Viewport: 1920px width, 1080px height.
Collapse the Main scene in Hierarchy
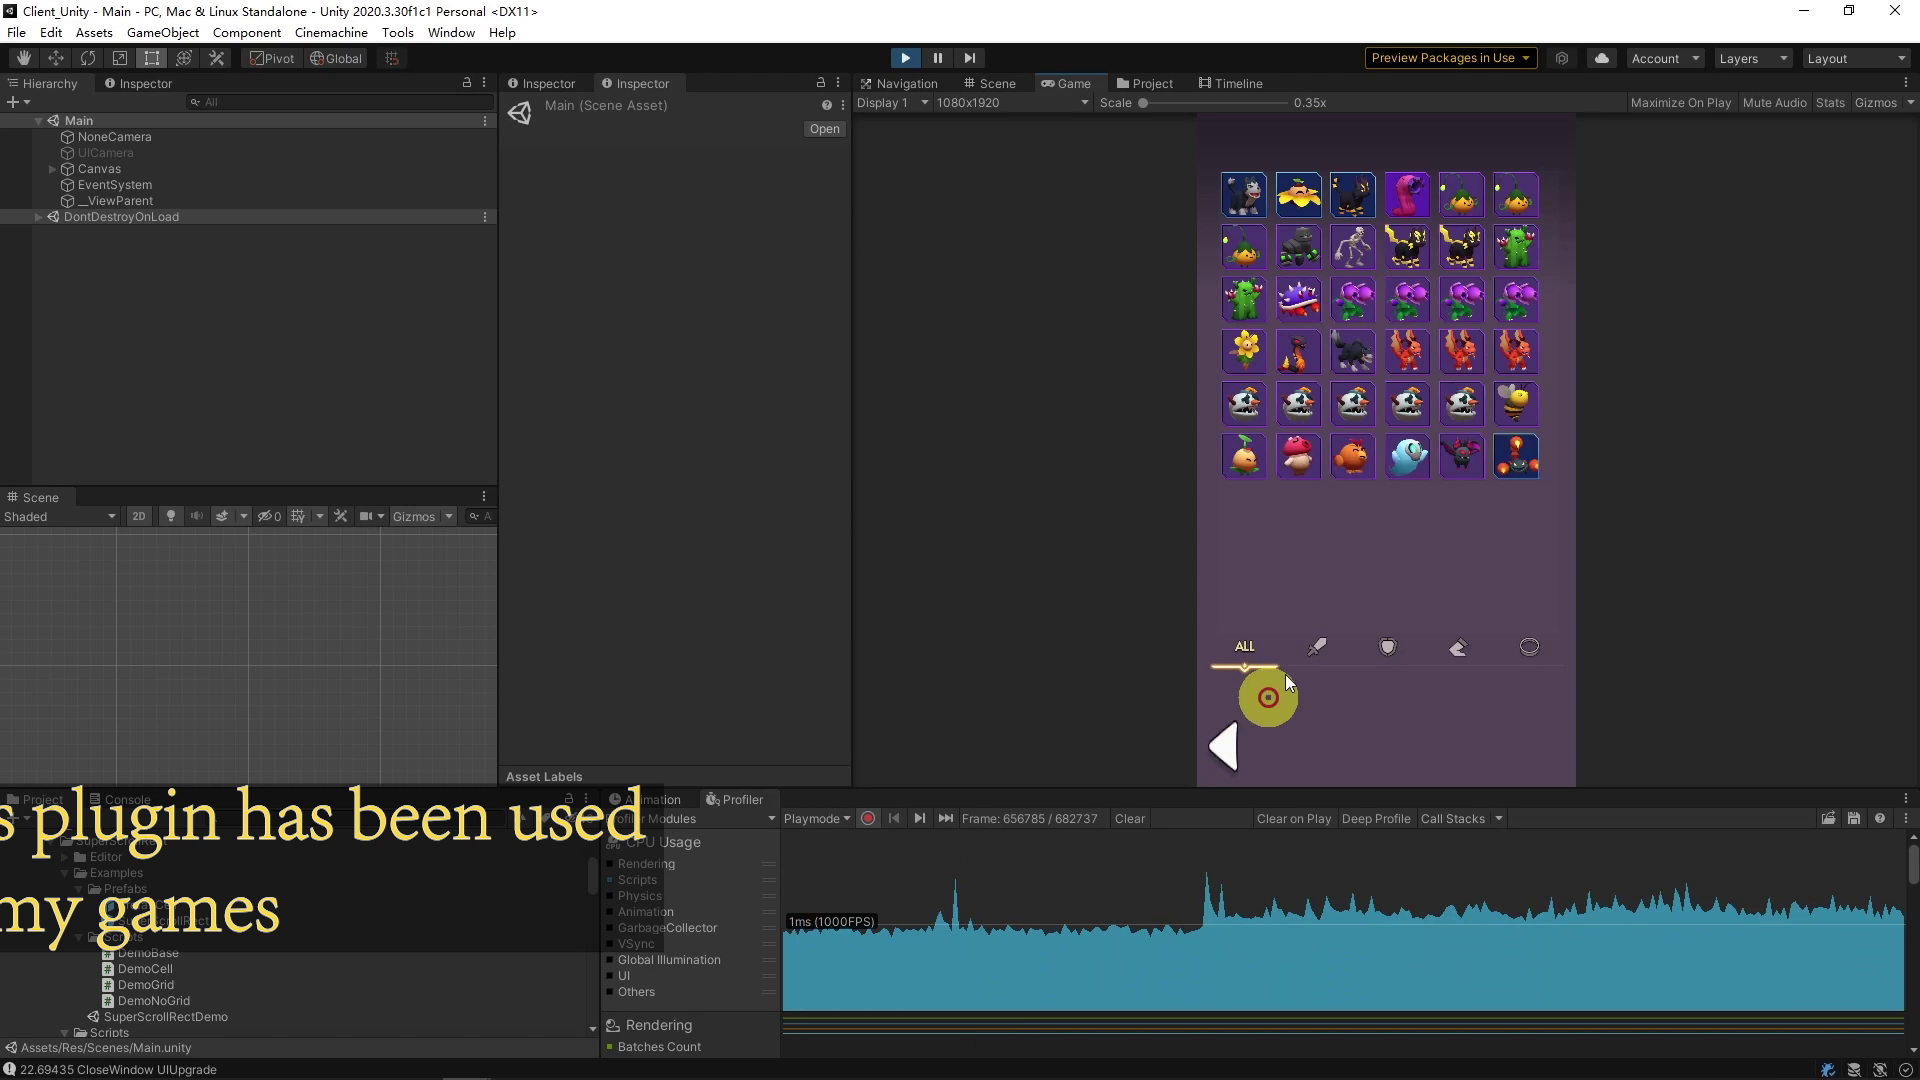pyautogui.click(x=38, y=121)
